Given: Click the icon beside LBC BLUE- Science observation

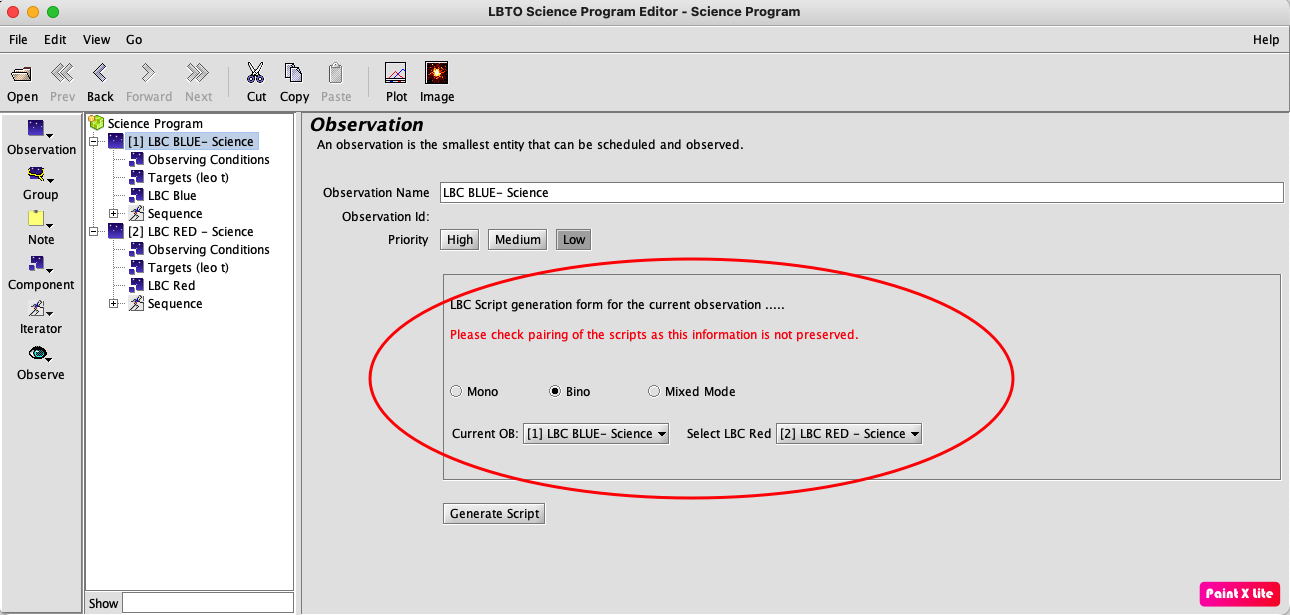Looking at the screenshot, I should [x=116, y=141].
